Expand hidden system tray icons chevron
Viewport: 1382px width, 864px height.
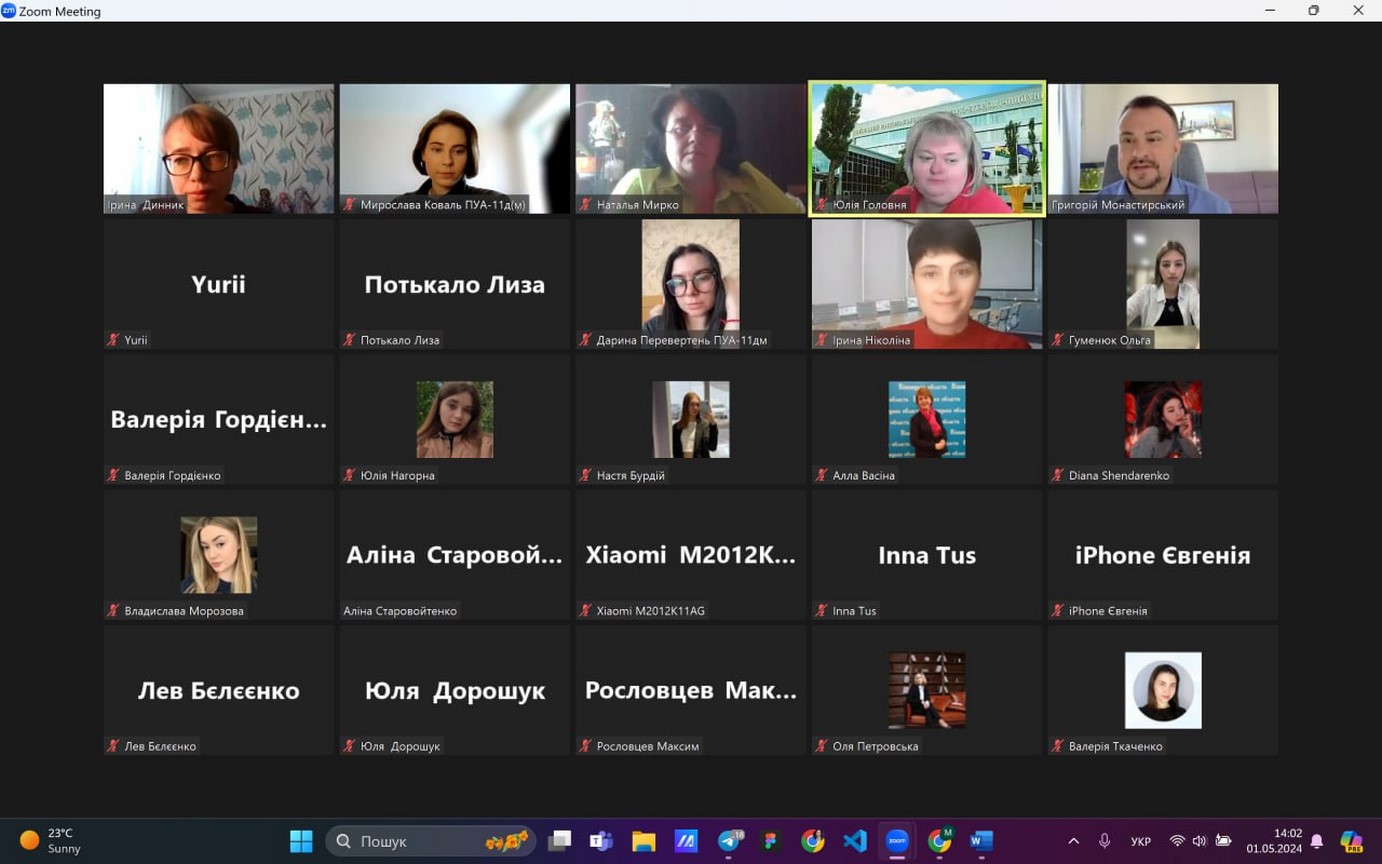coord(1073,841)
